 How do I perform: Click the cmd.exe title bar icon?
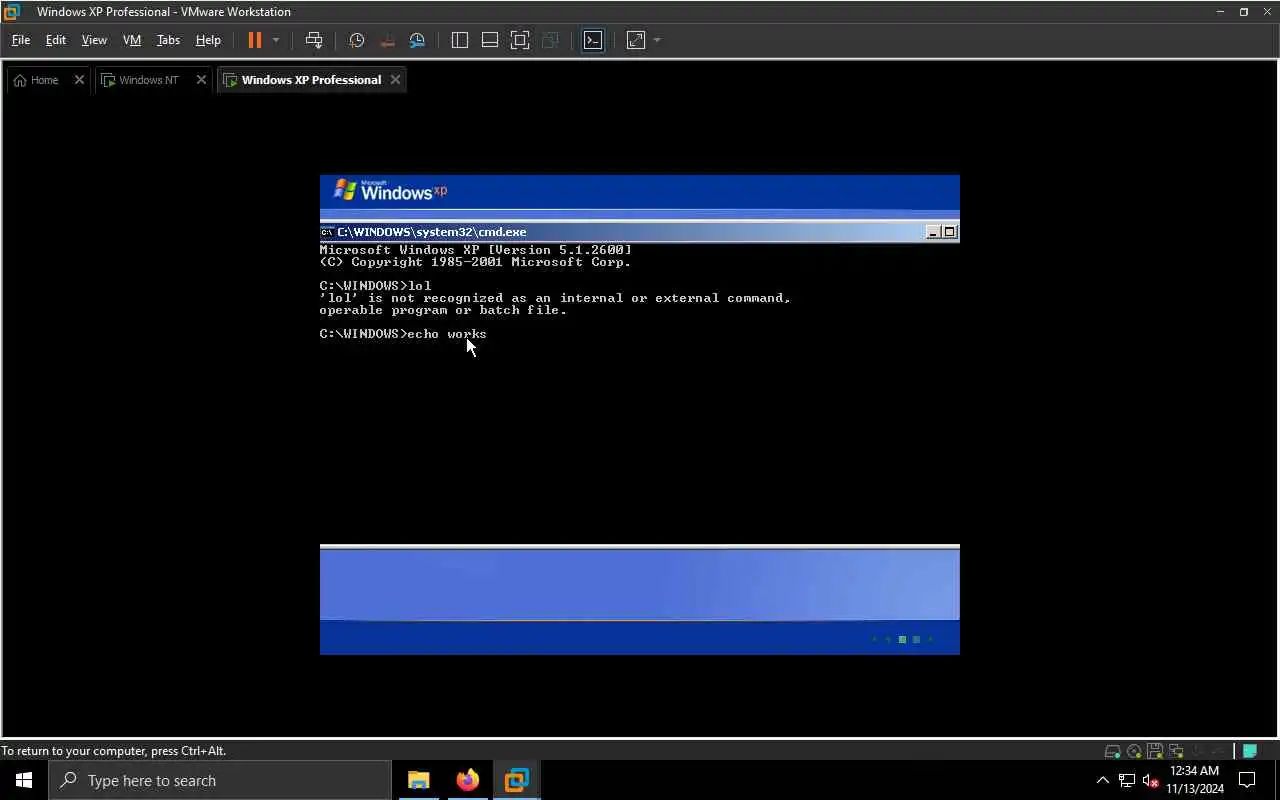[x=327, y=232]
